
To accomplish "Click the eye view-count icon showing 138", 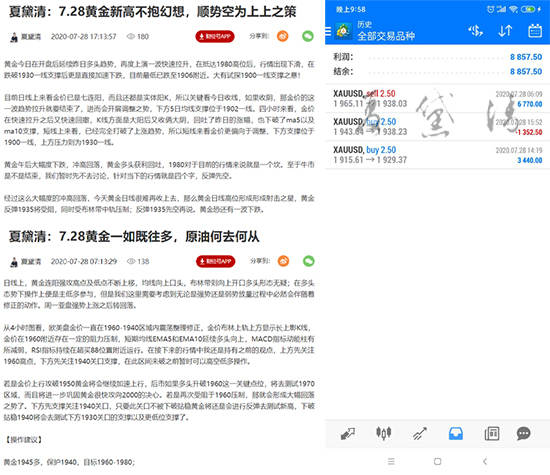I will [131, 261].
